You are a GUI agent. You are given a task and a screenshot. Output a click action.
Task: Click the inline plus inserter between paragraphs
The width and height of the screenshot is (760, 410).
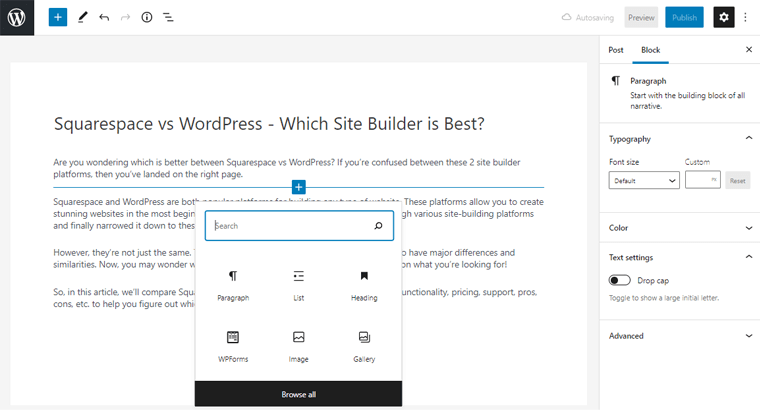(299, 187)
